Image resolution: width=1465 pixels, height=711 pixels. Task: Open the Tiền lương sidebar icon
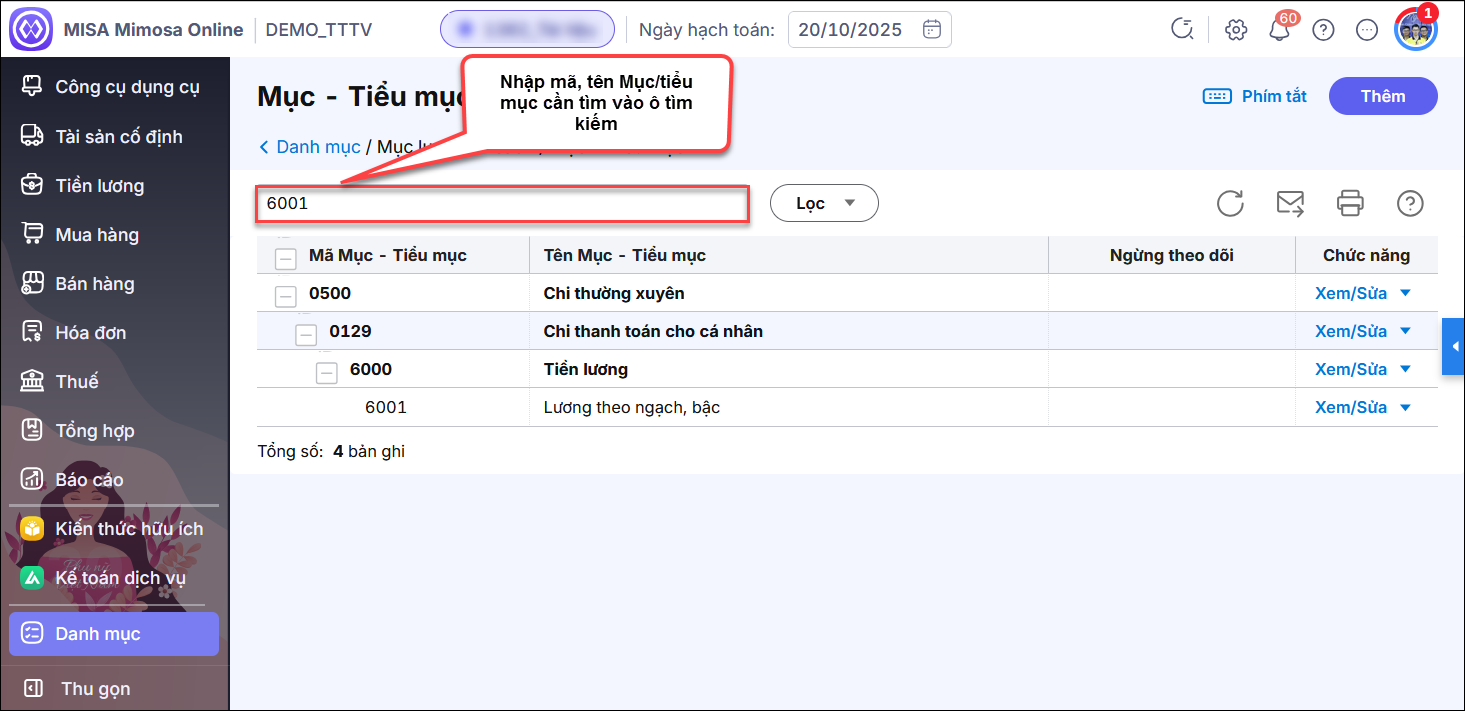point(32,185)
